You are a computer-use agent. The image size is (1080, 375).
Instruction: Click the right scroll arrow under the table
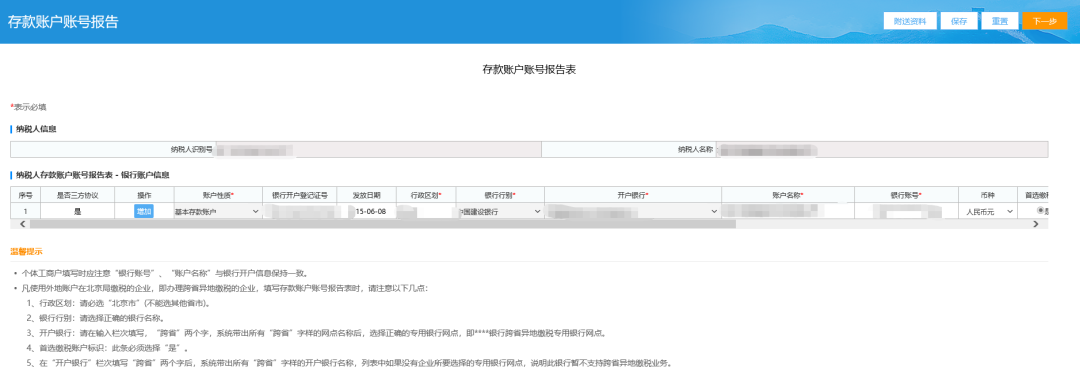[1035, 224]
